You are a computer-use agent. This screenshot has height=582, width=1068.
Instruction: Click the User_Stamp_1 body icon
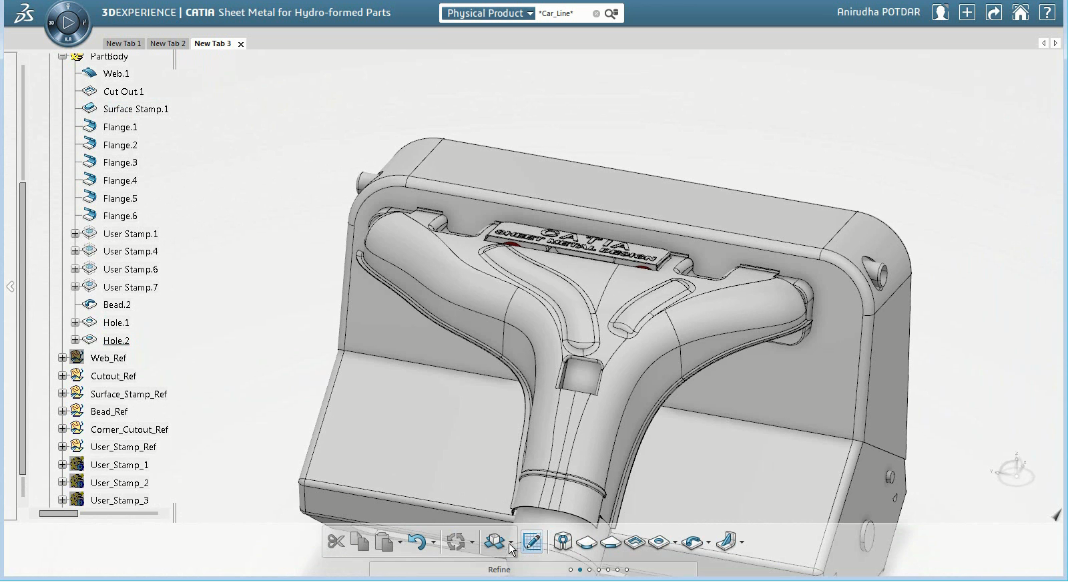[77, 465]
